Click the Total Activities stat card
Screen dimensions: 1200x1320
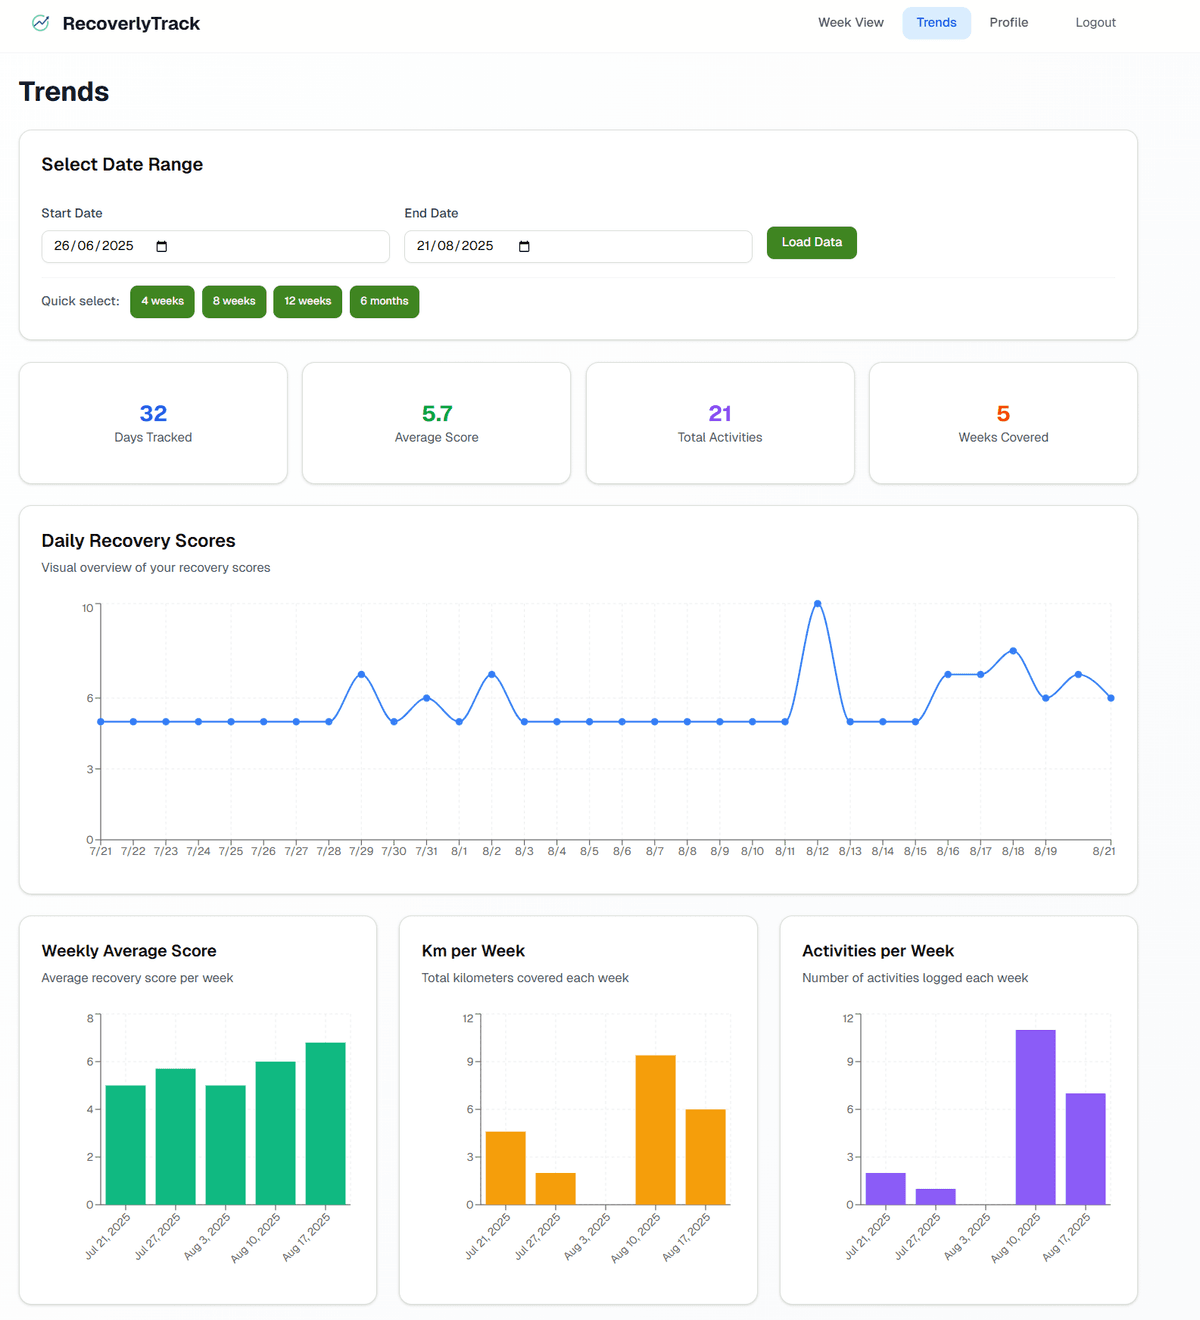[x=720, y=423]
